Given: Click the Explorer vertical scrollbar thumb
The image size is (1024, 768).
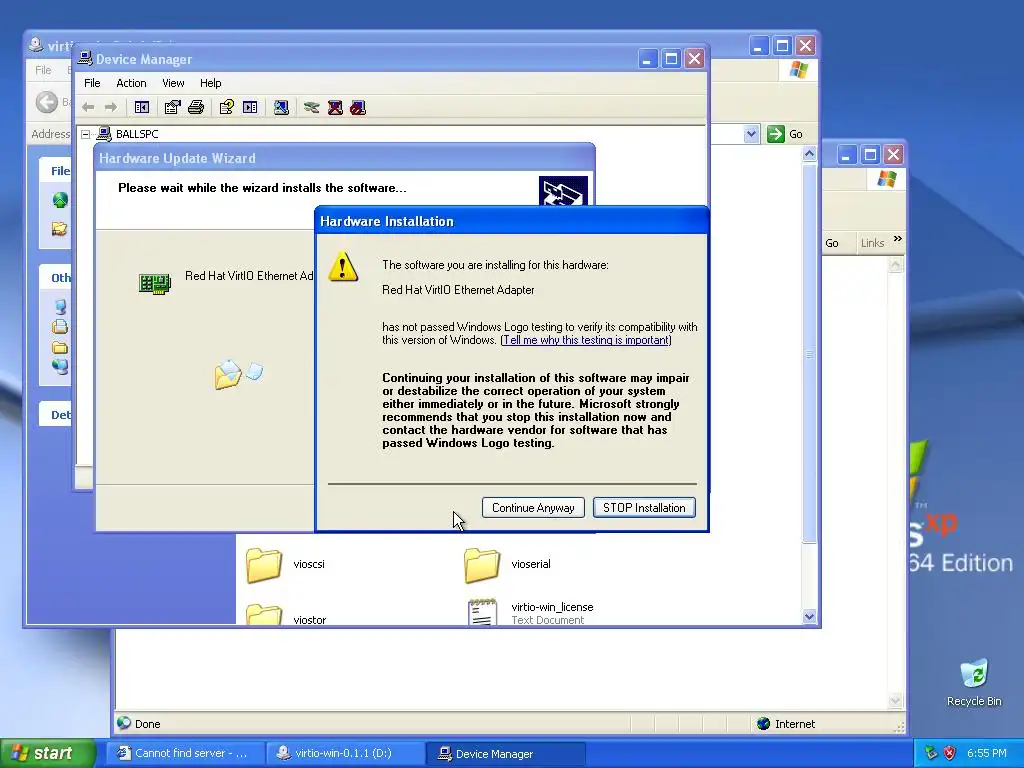Looking at the screenshot, I should point(809,353).
